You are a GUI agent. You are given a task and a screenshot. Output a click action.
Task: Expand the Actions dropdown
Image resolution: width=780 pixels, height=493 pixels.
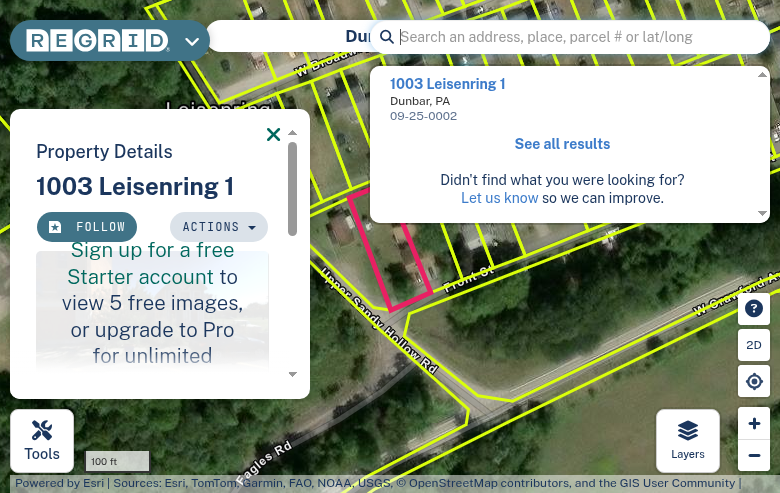[x=218, y=227]
